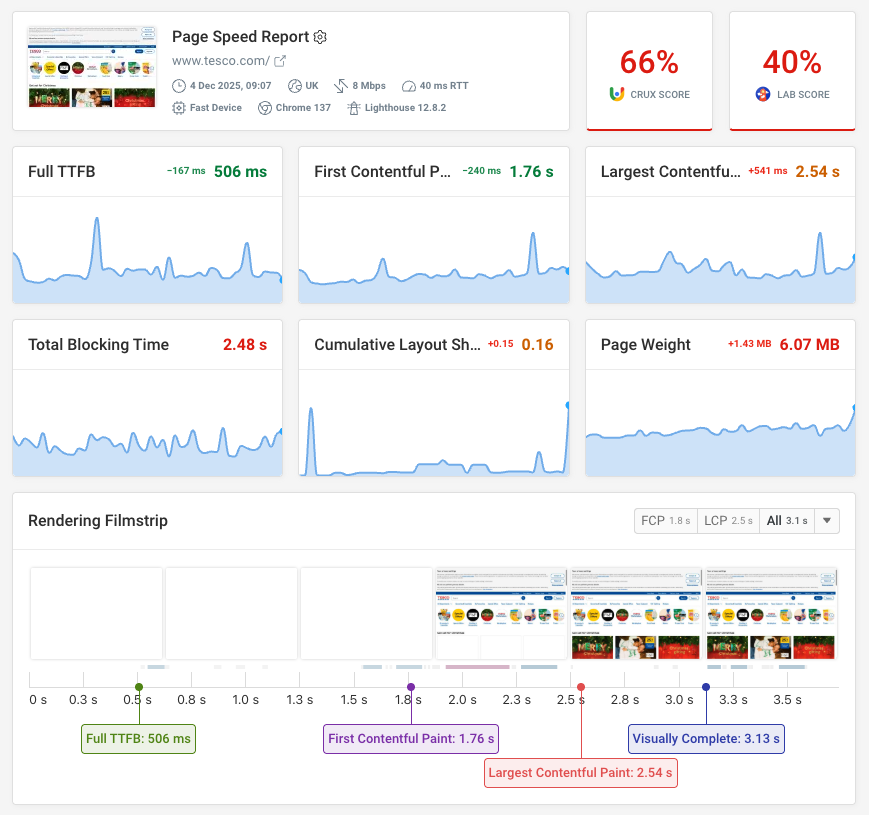Open the final filmstrip thumbnail showing the loaded page
Image resolution: width=869 pixels, height=815 pixels.
(770, 613)
